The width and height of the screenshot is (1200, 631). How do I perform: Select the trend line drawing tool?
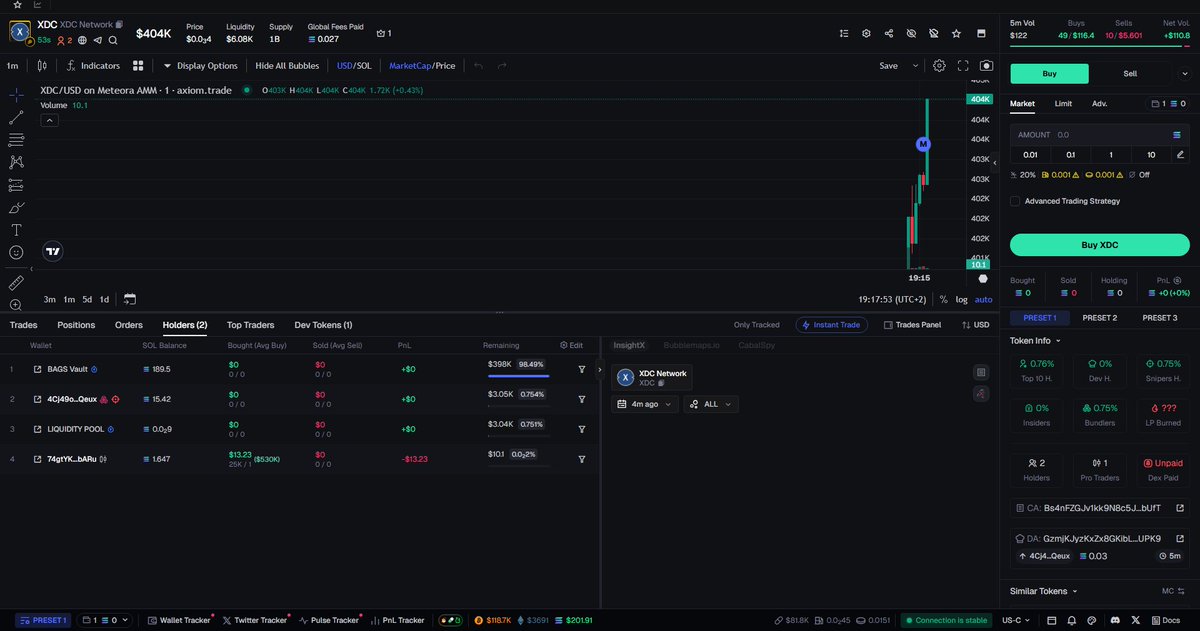point(16,117)
